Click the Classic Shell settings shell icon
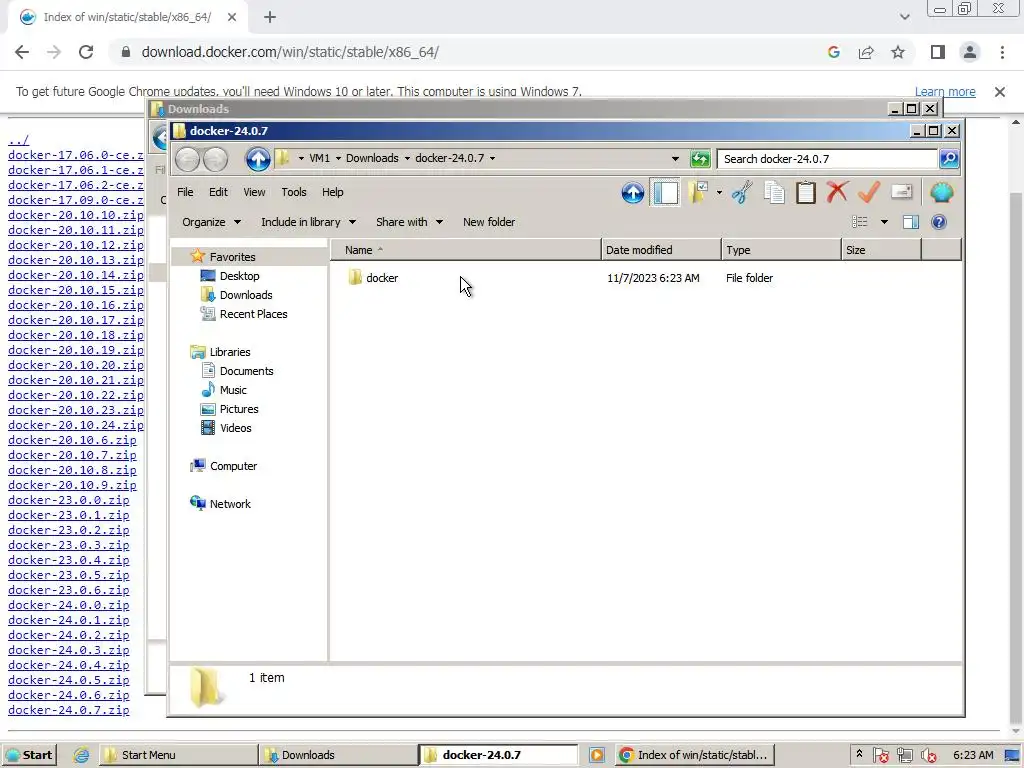 coord(941,193)
